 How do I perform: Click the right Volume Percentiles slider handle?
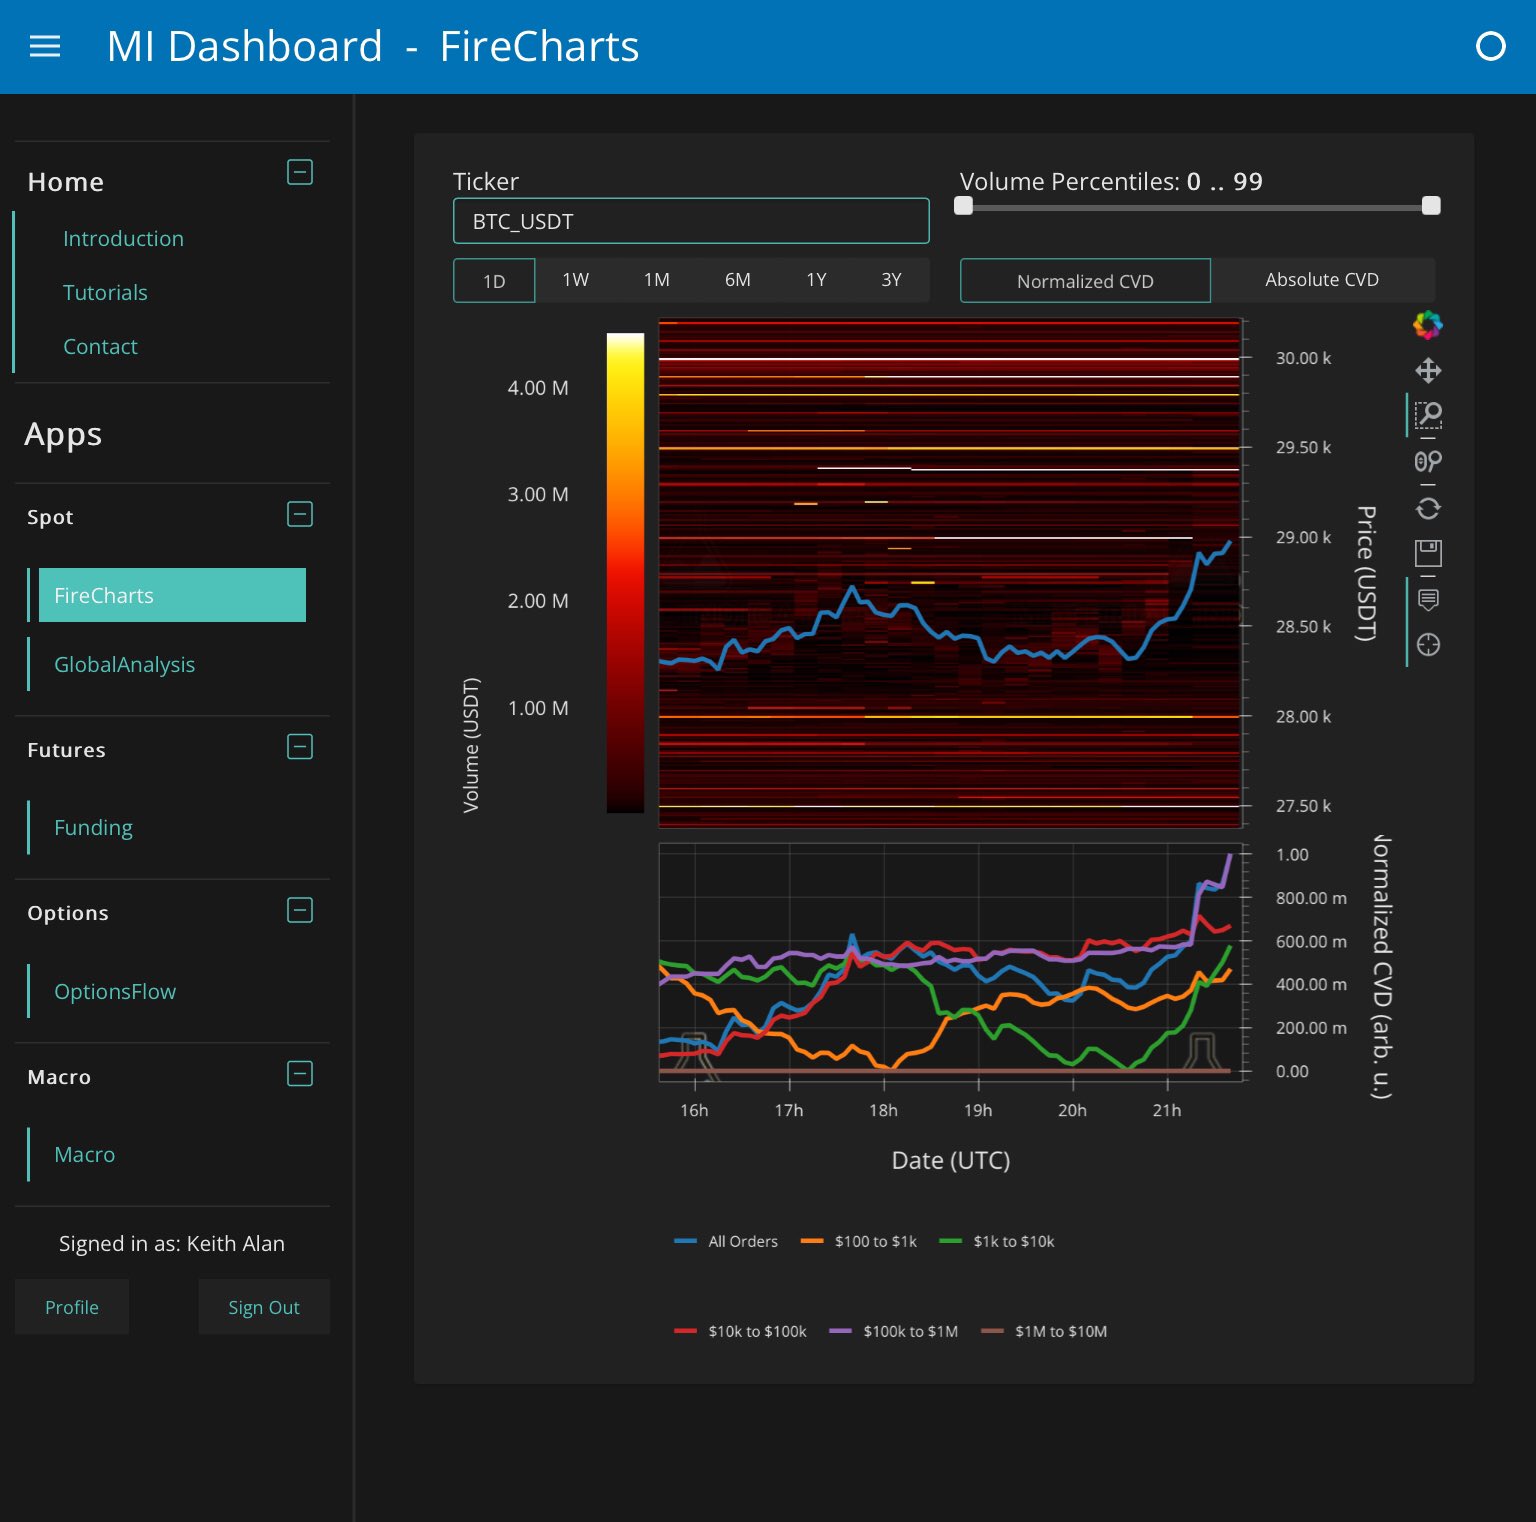tap(1431, 206)
